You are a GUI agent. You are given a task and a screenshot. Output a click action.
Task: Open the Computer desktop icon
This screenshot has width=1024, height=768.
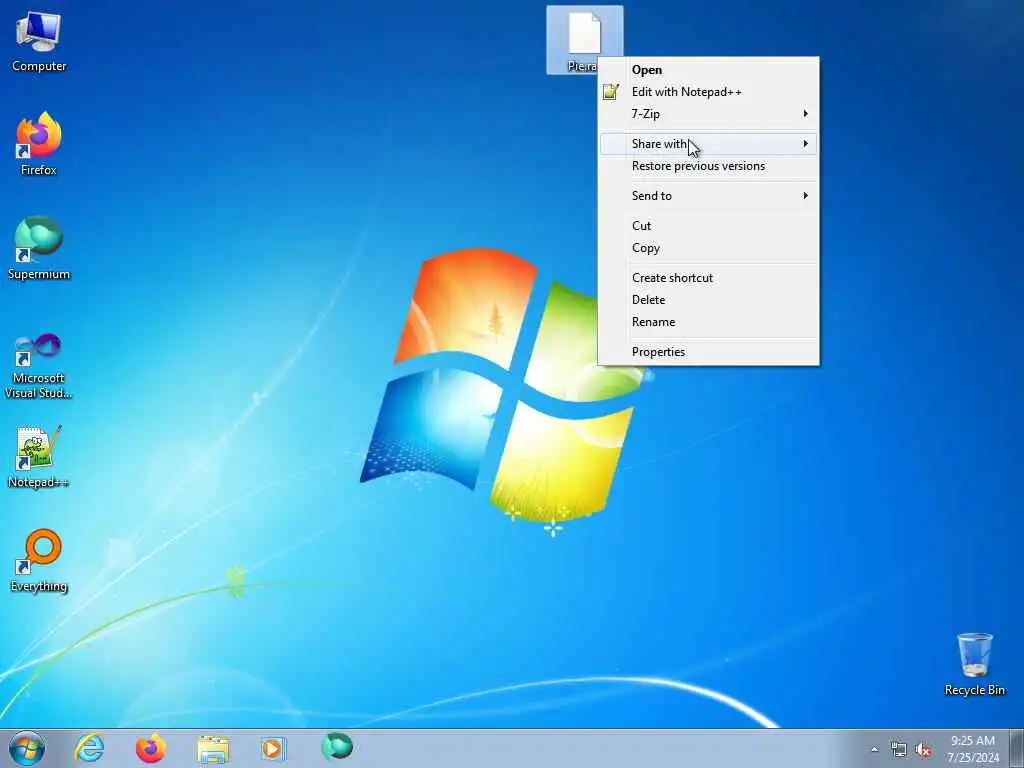[39, 40]
